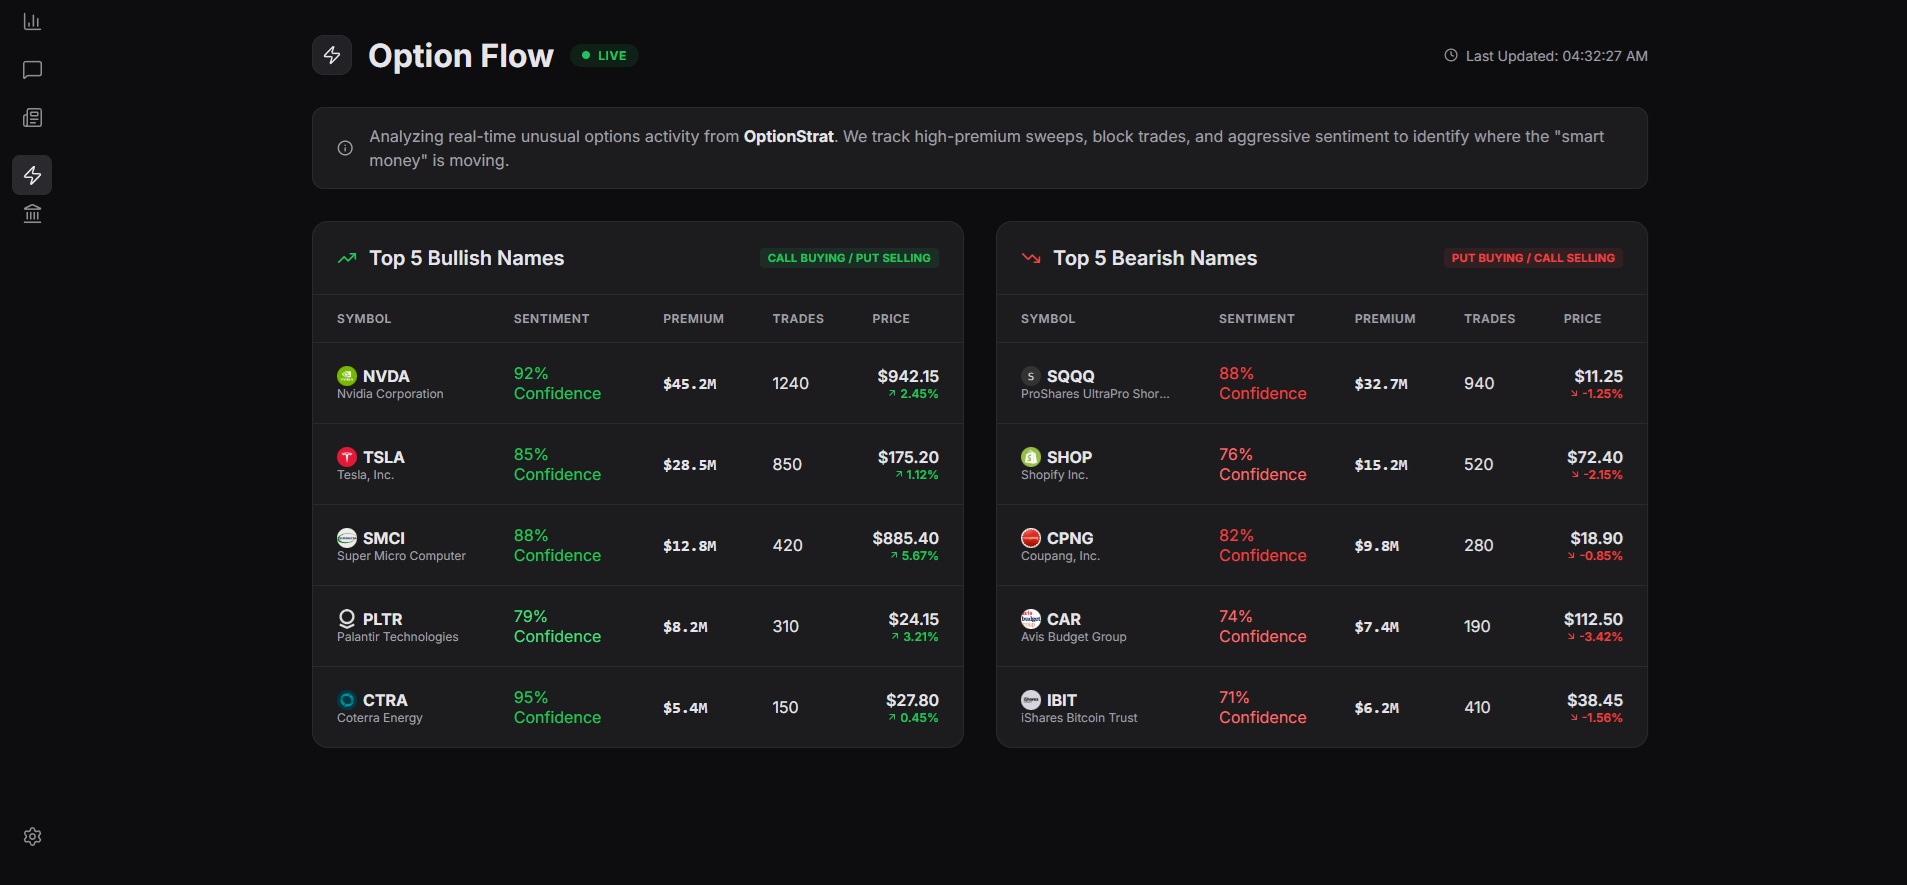Click the 1240 trades value
Viewport: 1907px width, 885px height.
click(x=790, y=384)
